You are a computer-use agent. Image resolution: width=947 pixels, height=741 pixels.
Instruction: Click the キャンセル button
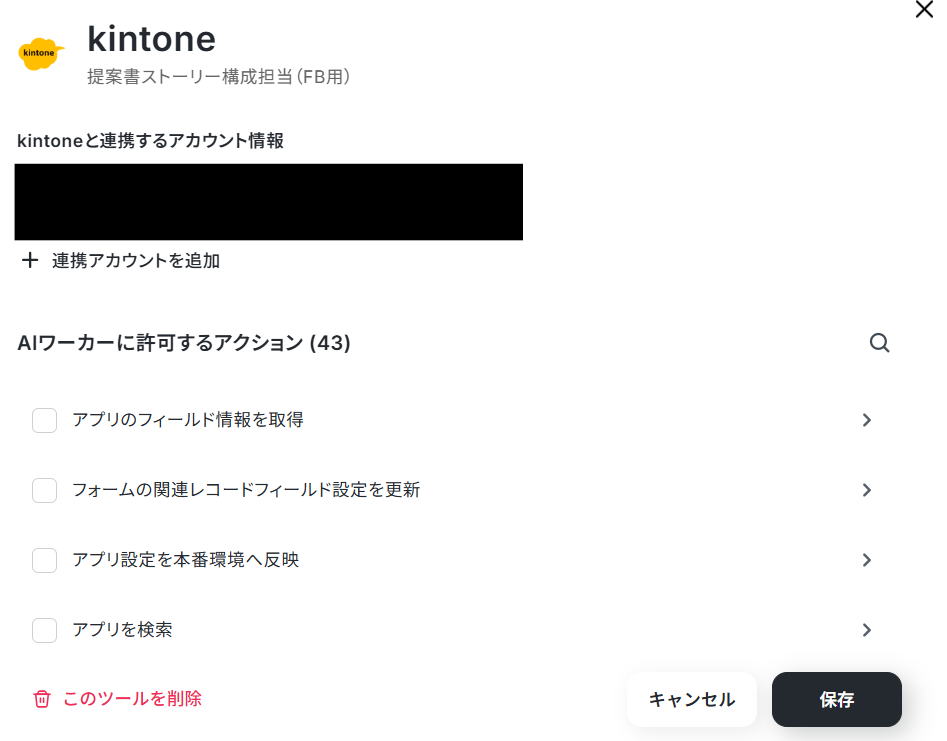tap(692, 699)
